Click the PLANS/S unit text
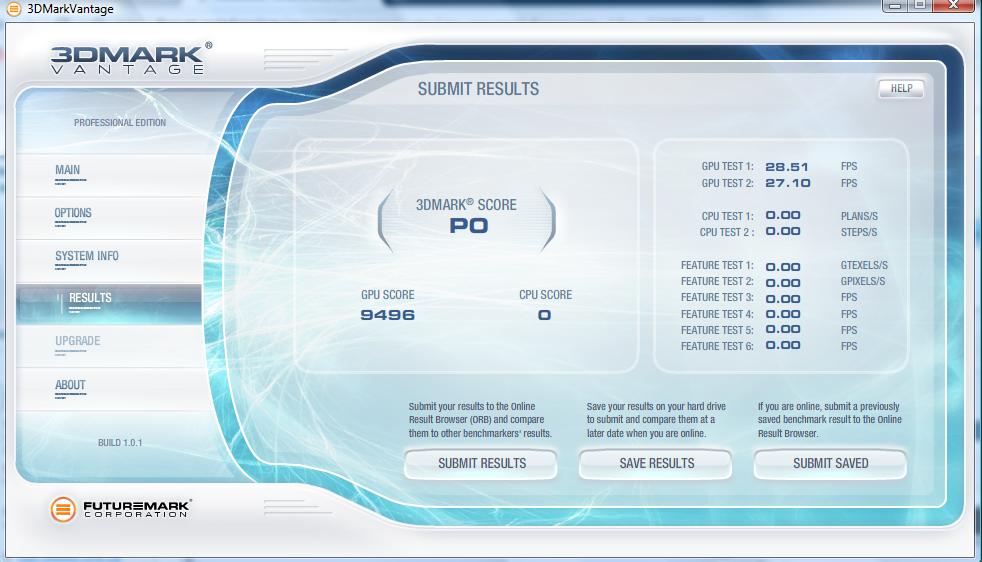 tap(859, 216)
